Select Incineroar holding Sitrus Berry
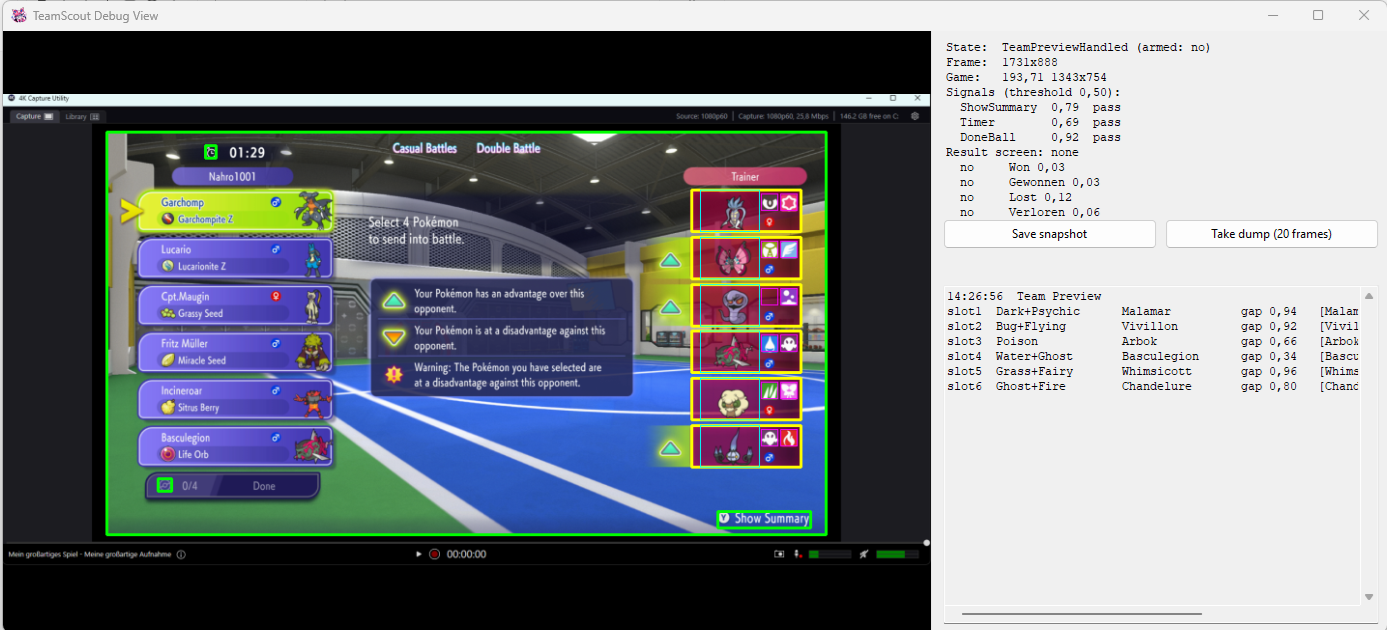 click(235, 398)
